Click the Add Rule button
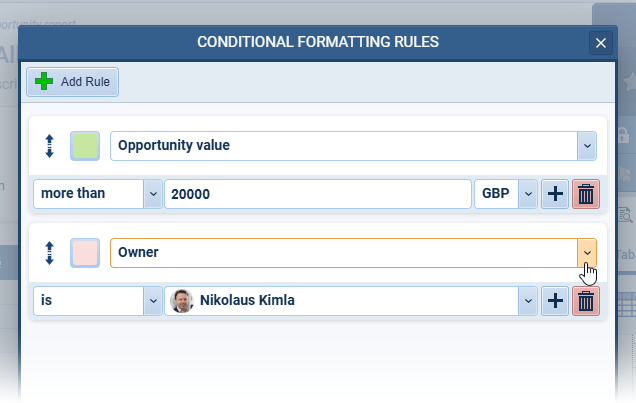This screenshot has height=403, width=636. 73,82
